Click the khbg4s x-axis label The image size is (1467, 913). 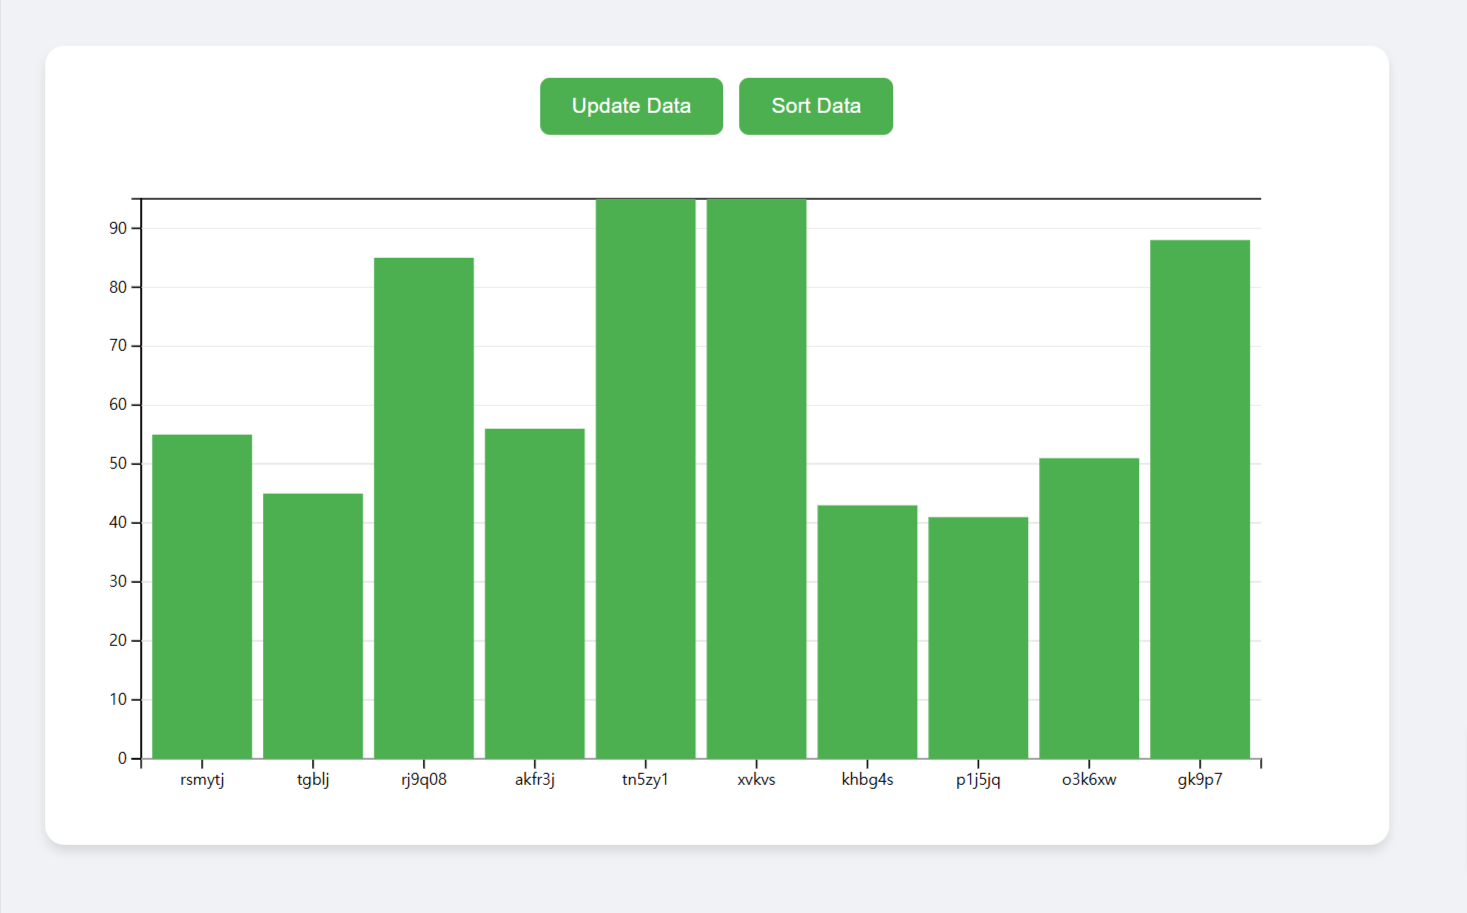pyautogui.click(x=867, y=780)
